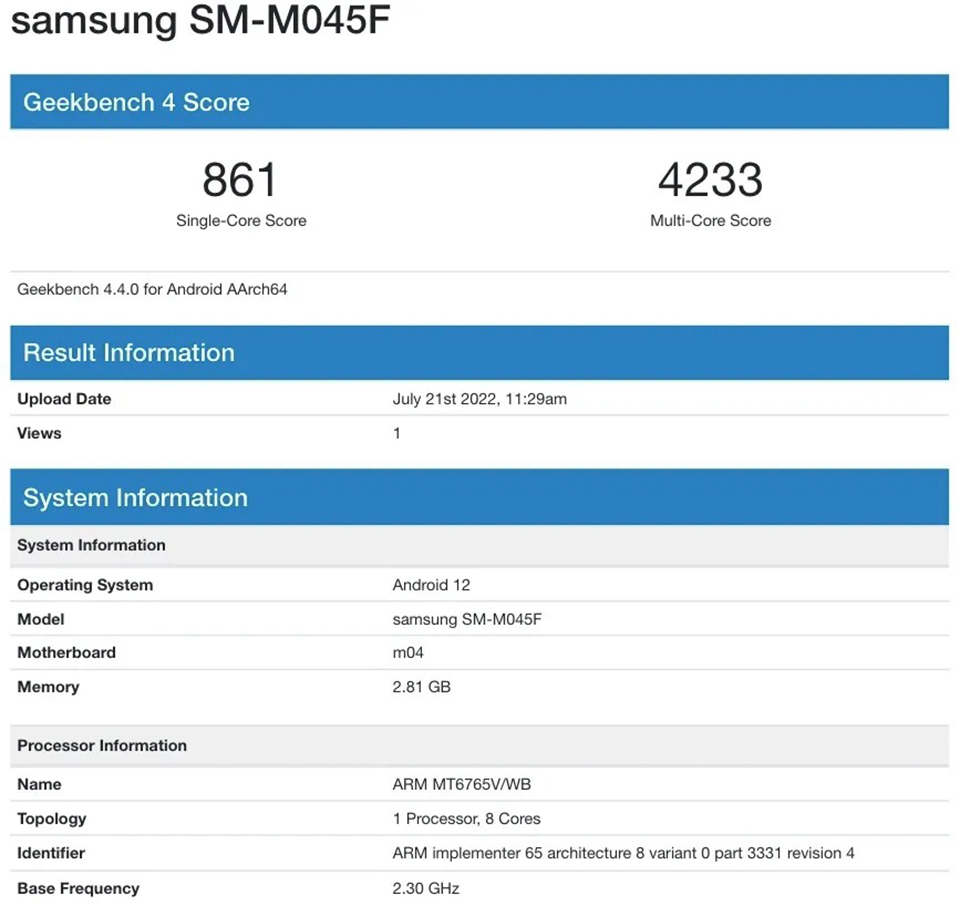This screenshot has width=960, height=906.
Task: Click the Upload Date row label
Action: pyautogui.click(x=63, y=399)
